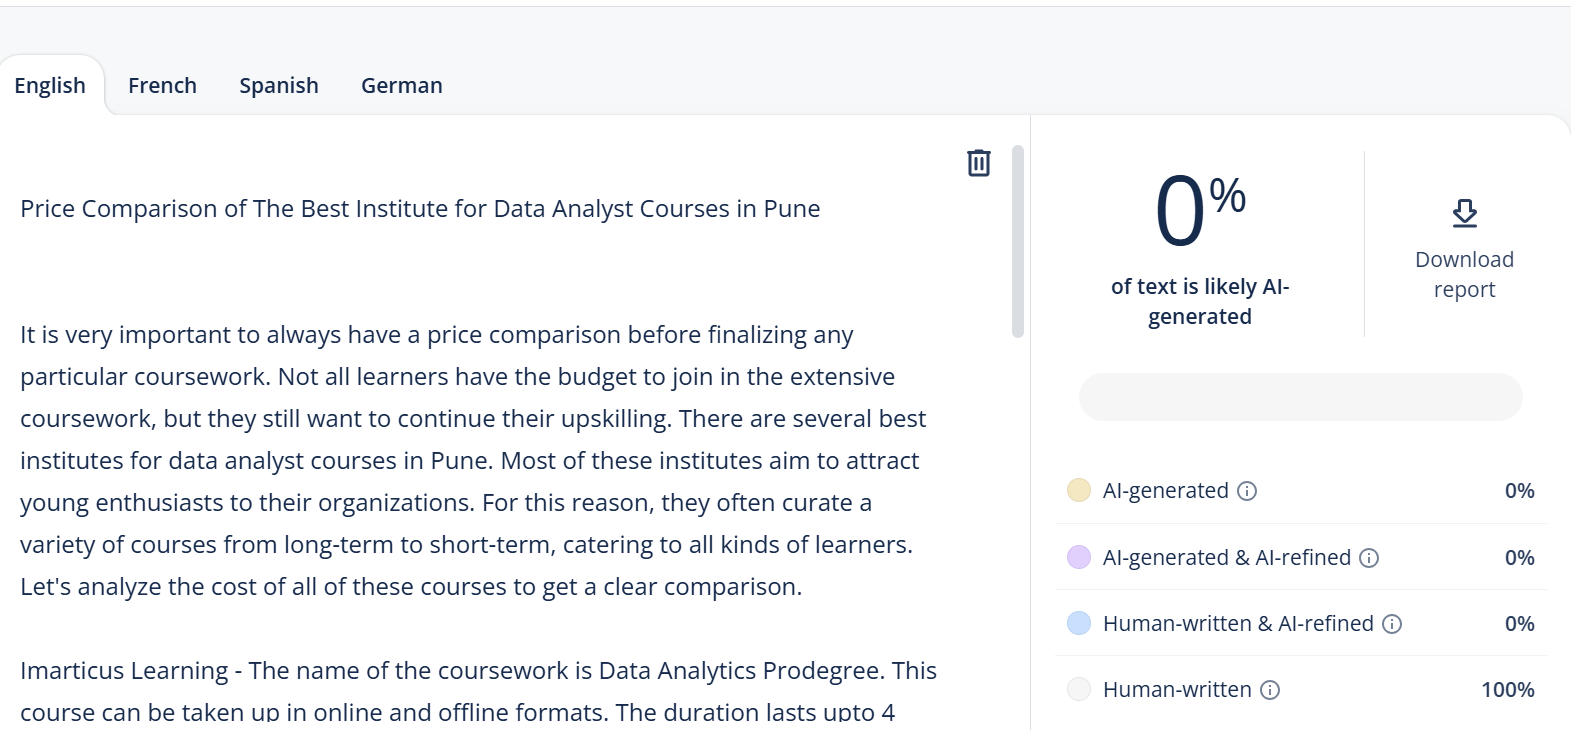Image resolution: width=1571 pixels, height=730 pixels.
Task: Click the blue Human-written & AI-refined dot
Action: [1079, 623]
